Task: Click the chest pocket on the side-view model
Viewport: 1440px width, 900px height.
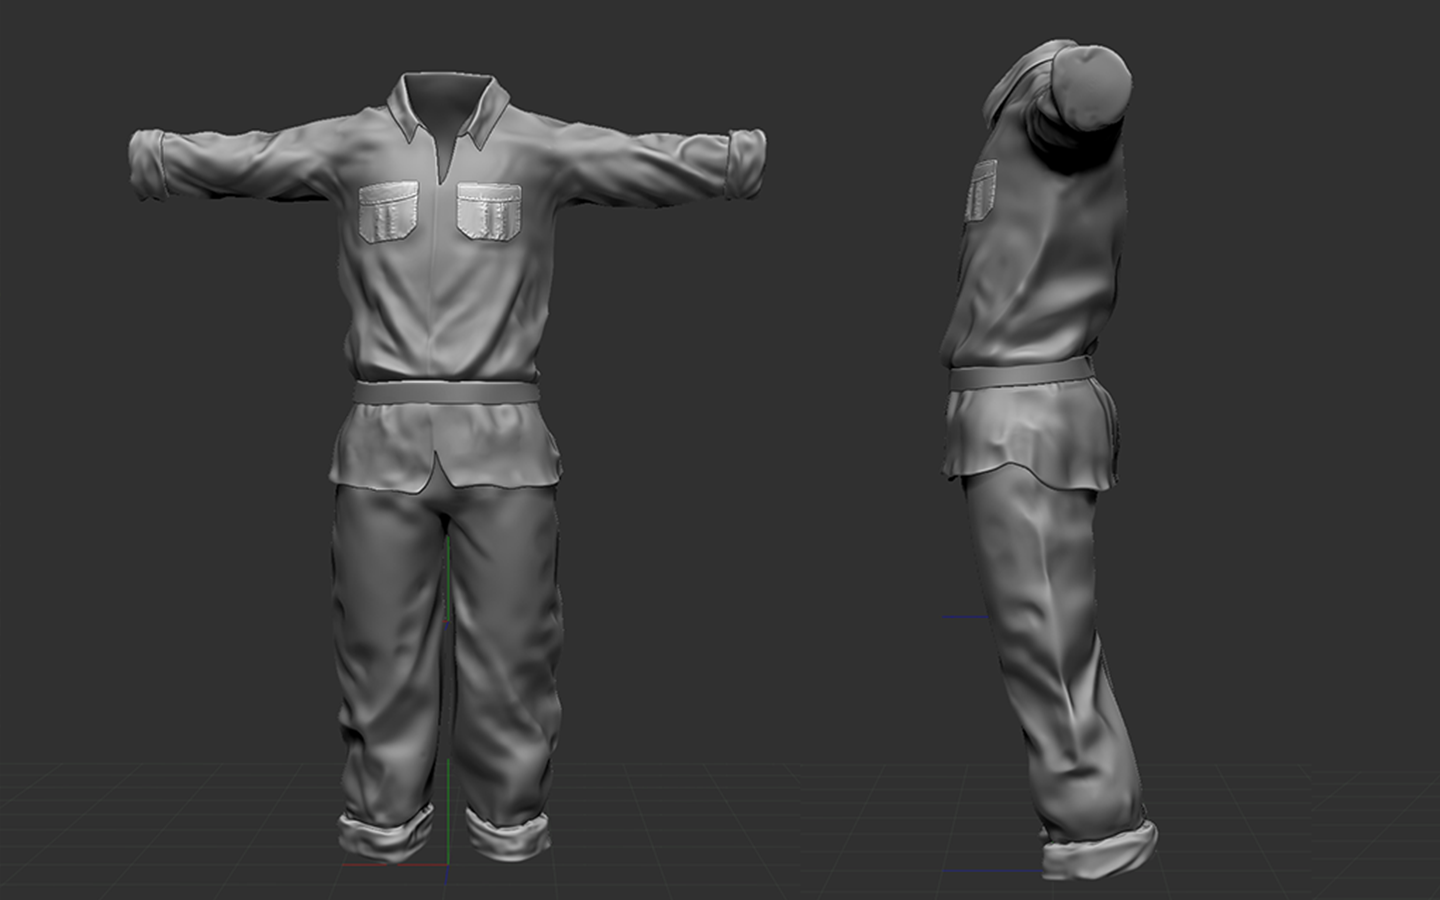Action: tap(981, 190)
